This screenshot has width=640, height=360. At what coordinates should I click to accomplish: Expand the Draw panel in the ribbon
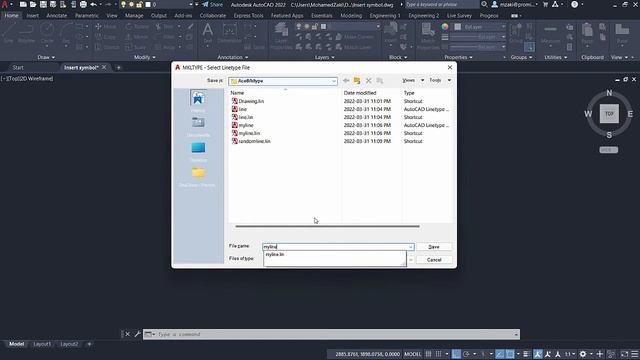coord(46,58)
